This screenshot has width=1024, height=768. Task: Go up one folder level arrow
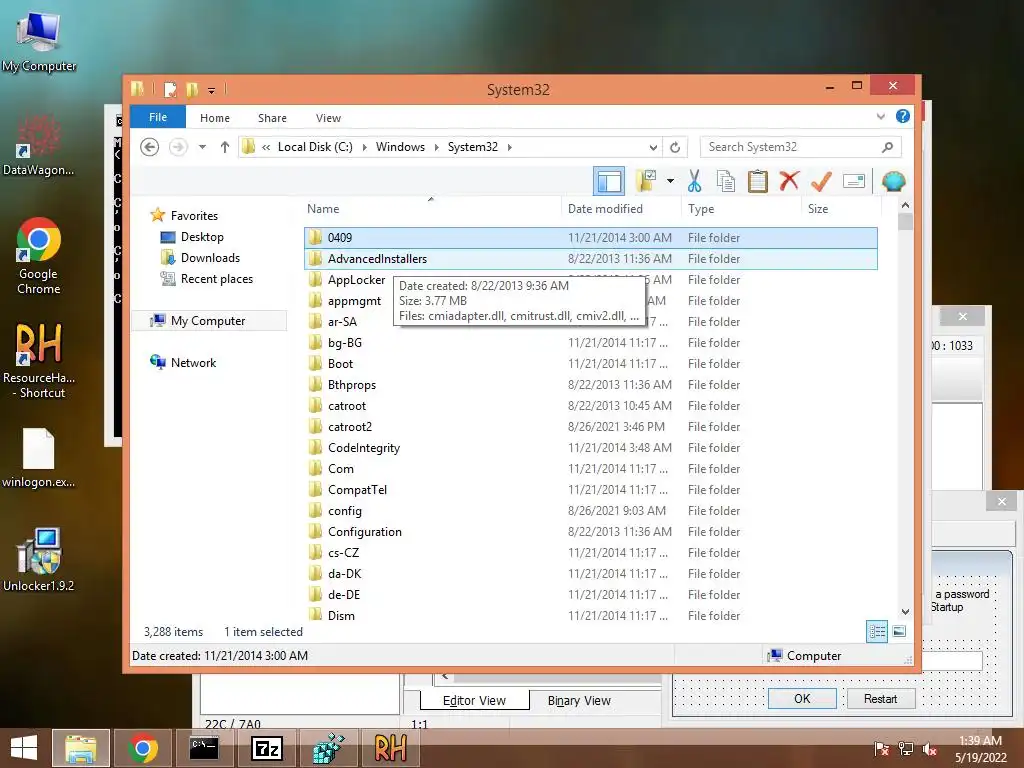[225, 147]
